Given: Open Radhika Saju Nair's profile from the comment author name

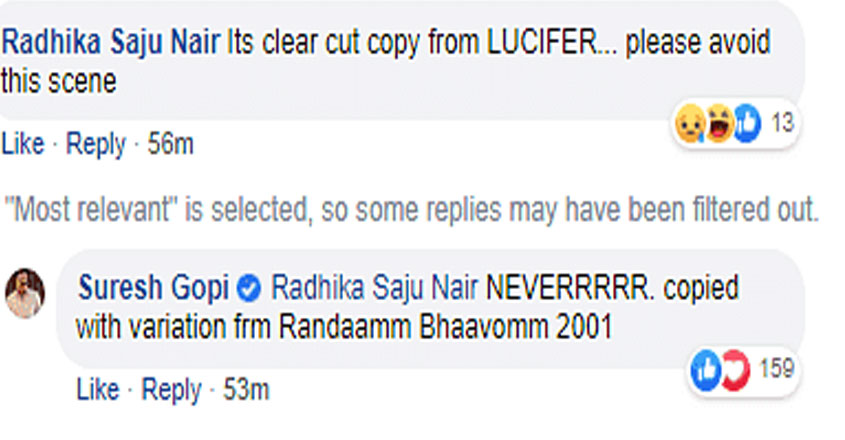Looking at the screenshot, I should tap(111, 42).
